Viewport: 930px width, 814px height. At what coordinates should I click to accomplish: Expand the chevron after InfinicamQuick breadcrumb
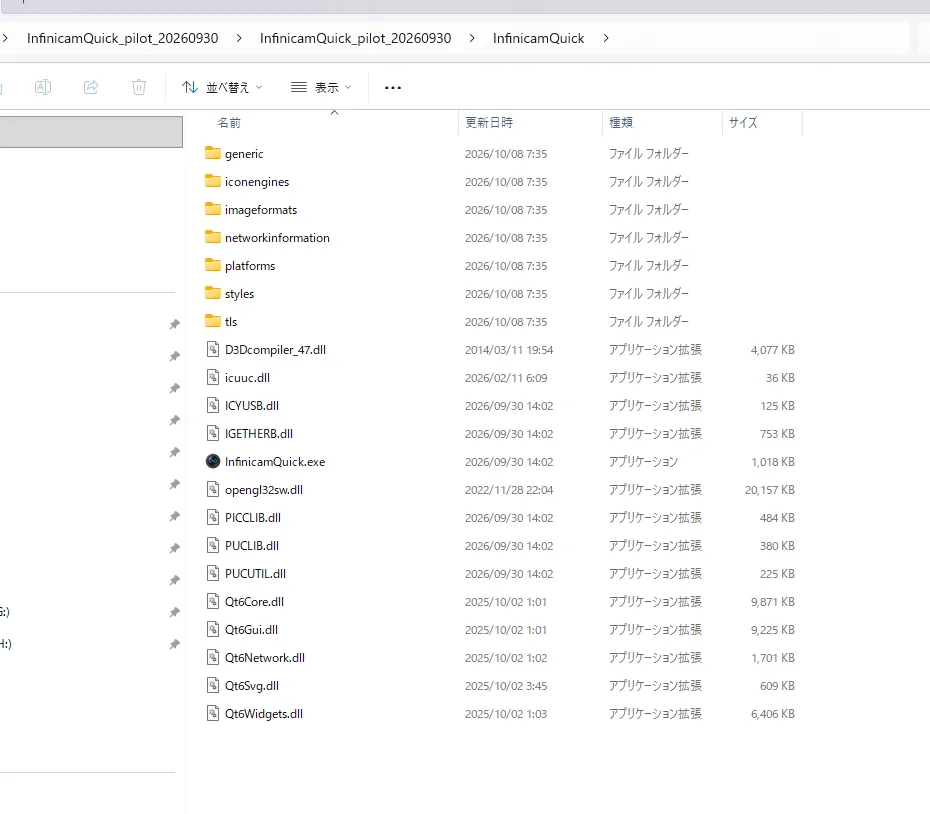coord(606,38)
